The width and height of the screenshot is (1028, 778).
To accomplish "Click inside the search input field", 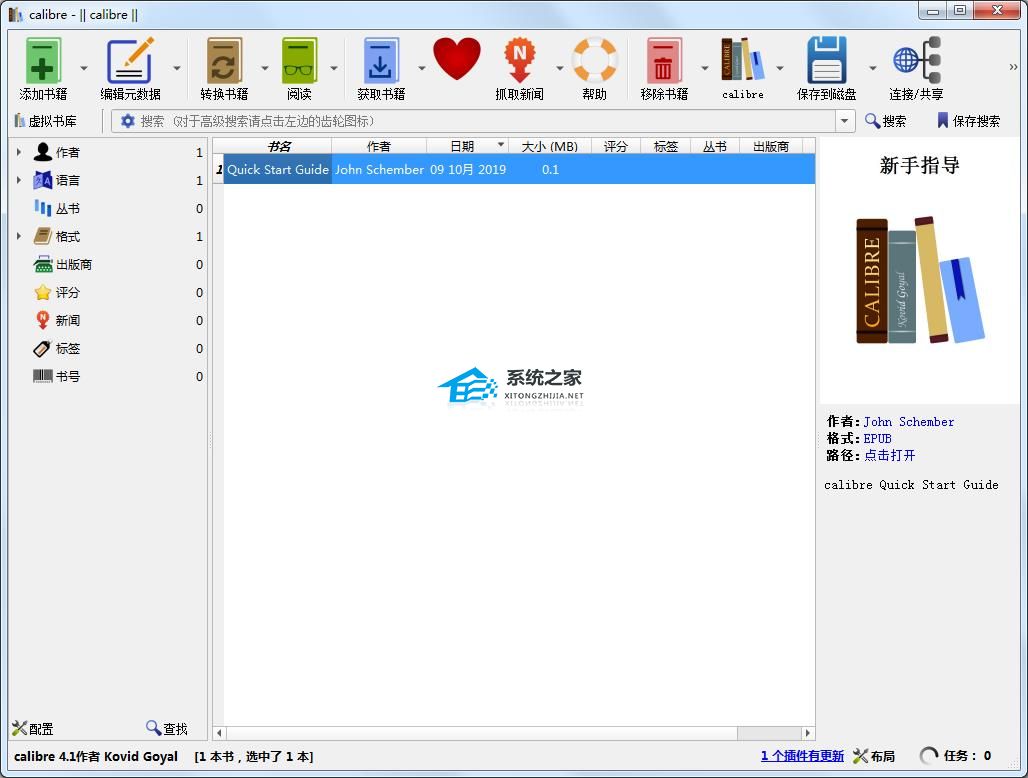I will pos(485,121).
